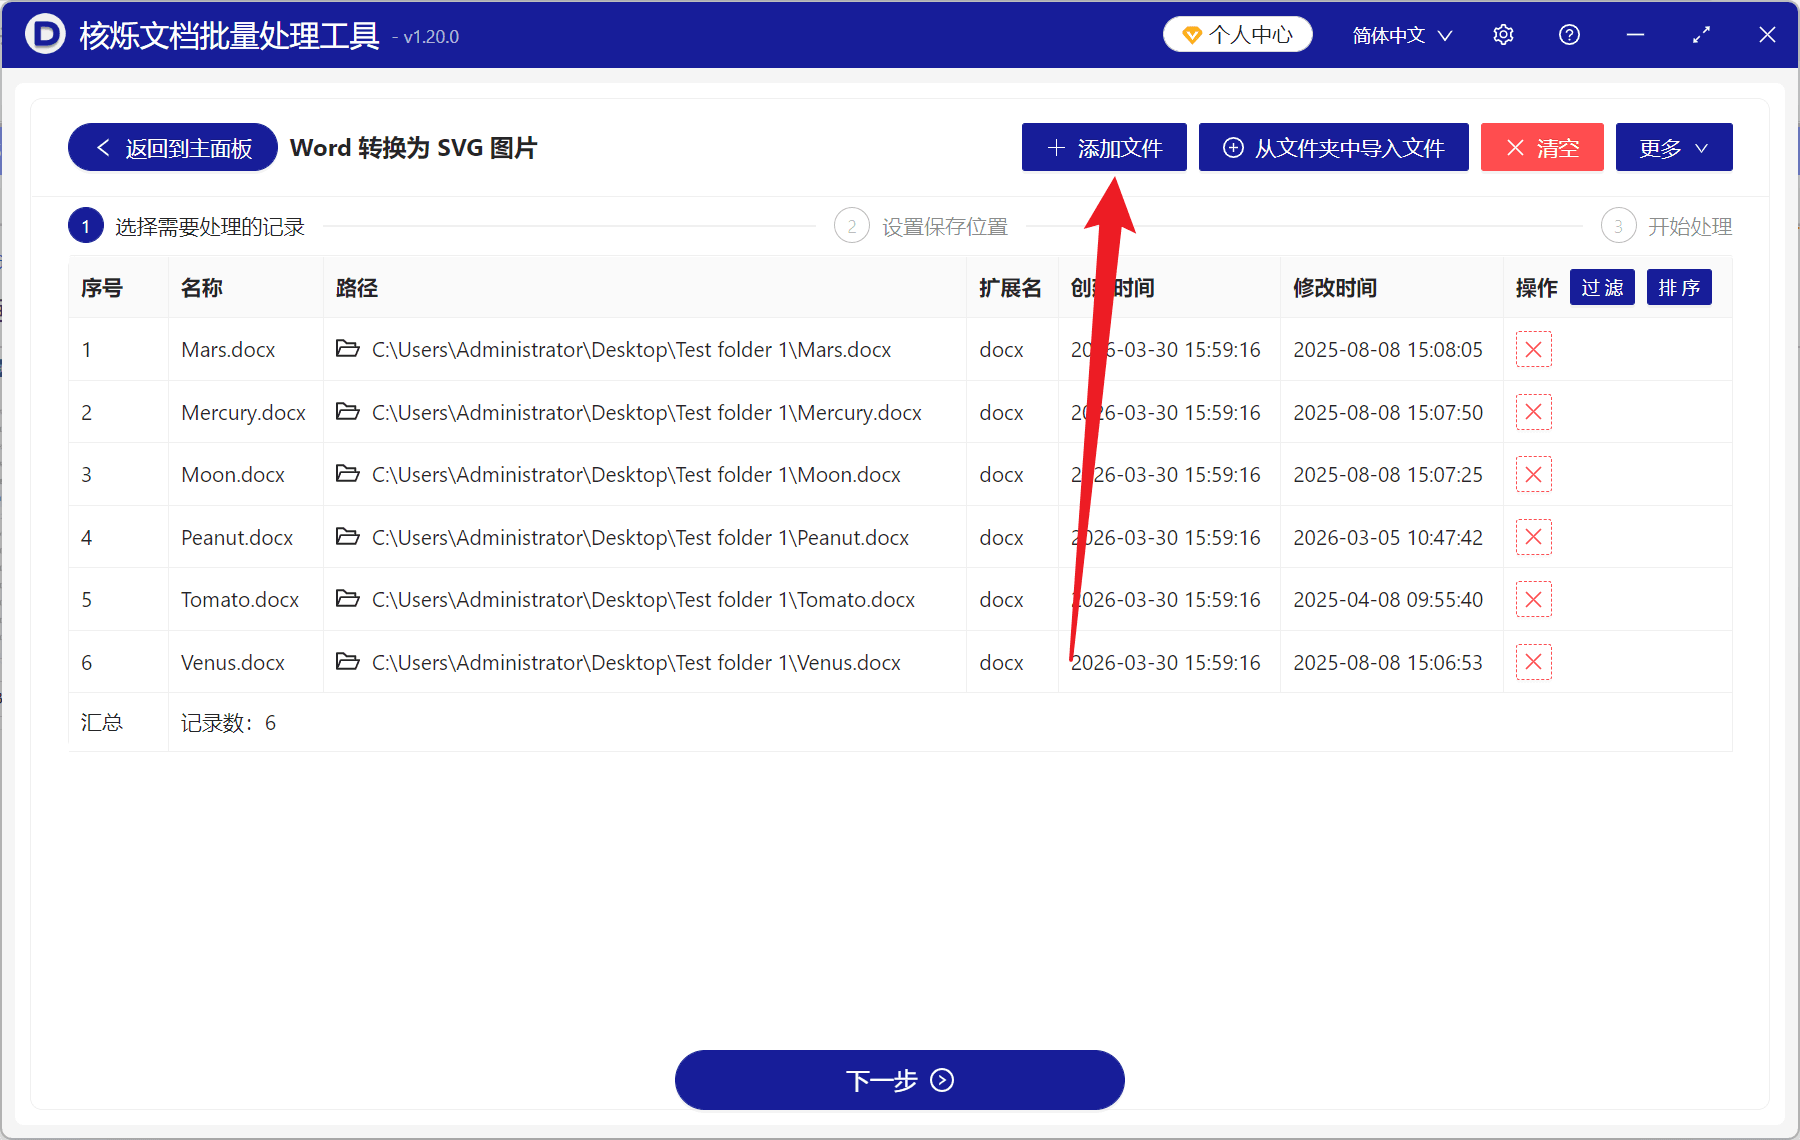Click the folder icon beside Mercury.docx path
Viewport: 1800px width, 1140px height.
click(x=347, y=412)
